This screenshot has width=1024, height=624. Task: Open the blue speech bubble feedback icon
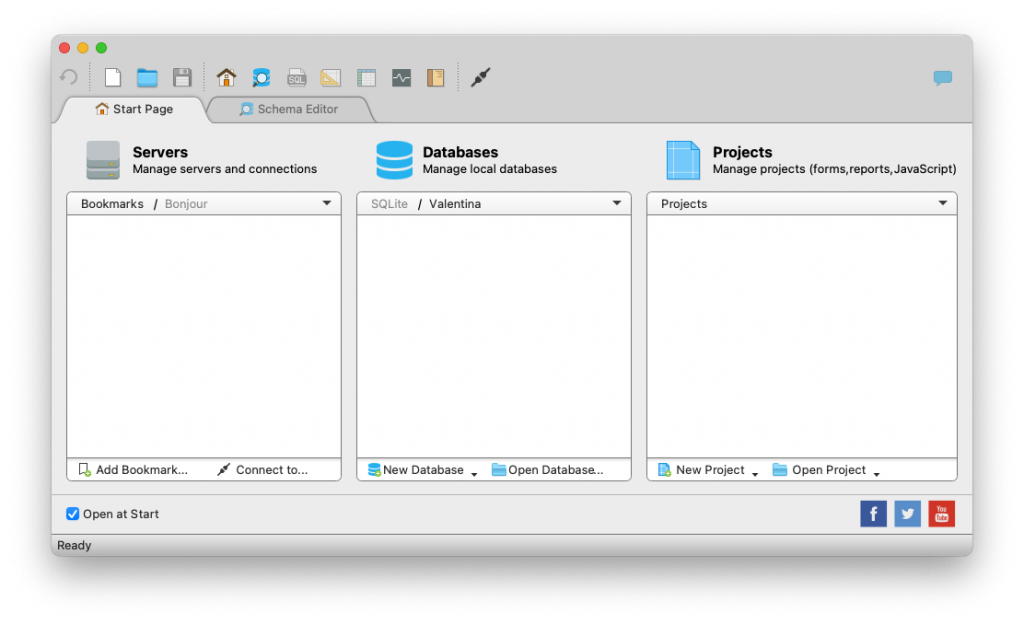[942, 78]
